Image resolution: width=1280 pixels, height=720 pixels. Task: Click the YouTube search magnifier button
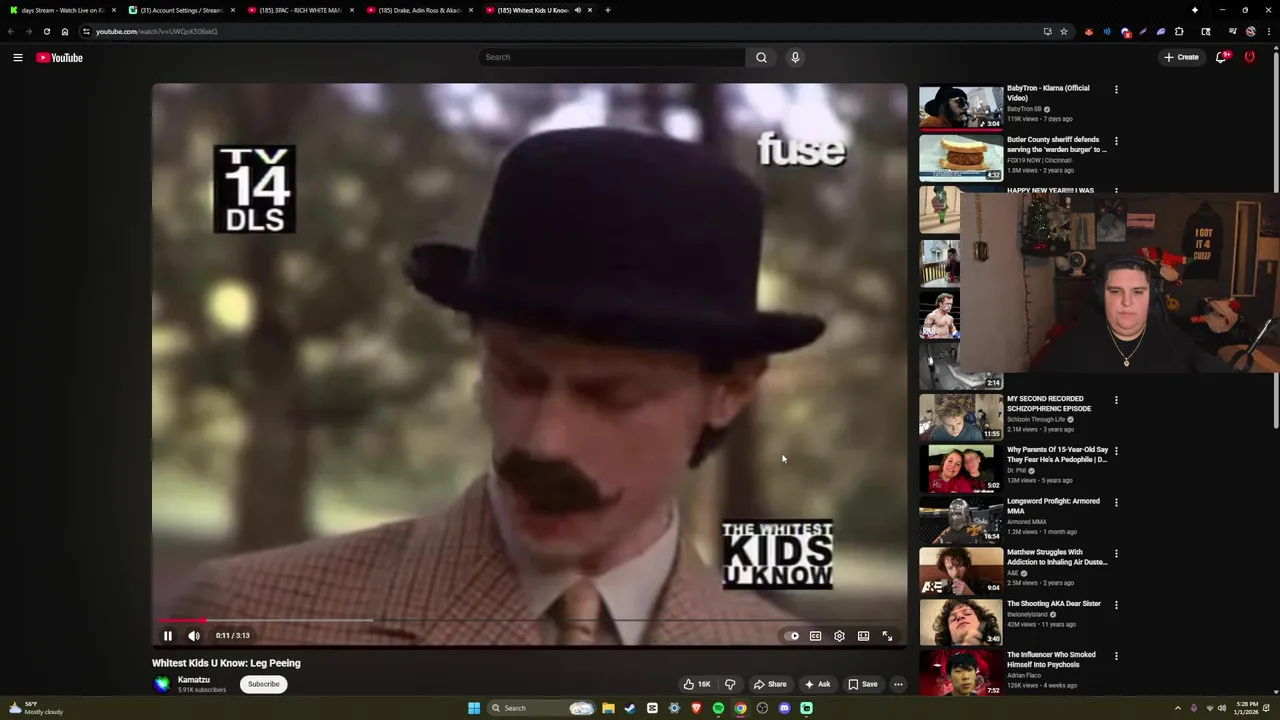[x=761, y=57]
